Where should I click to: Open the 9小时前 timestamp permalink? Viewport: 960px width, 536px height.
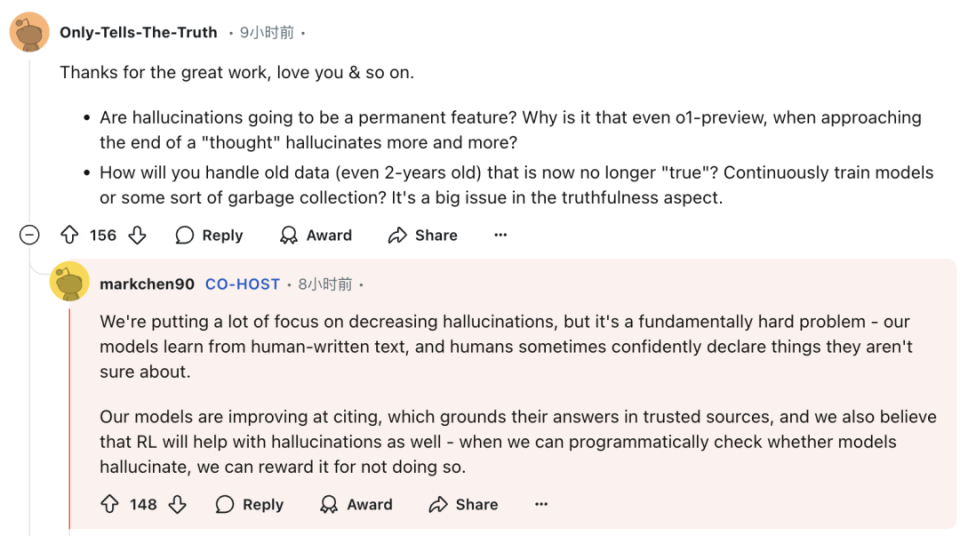(x=267, y=32)
